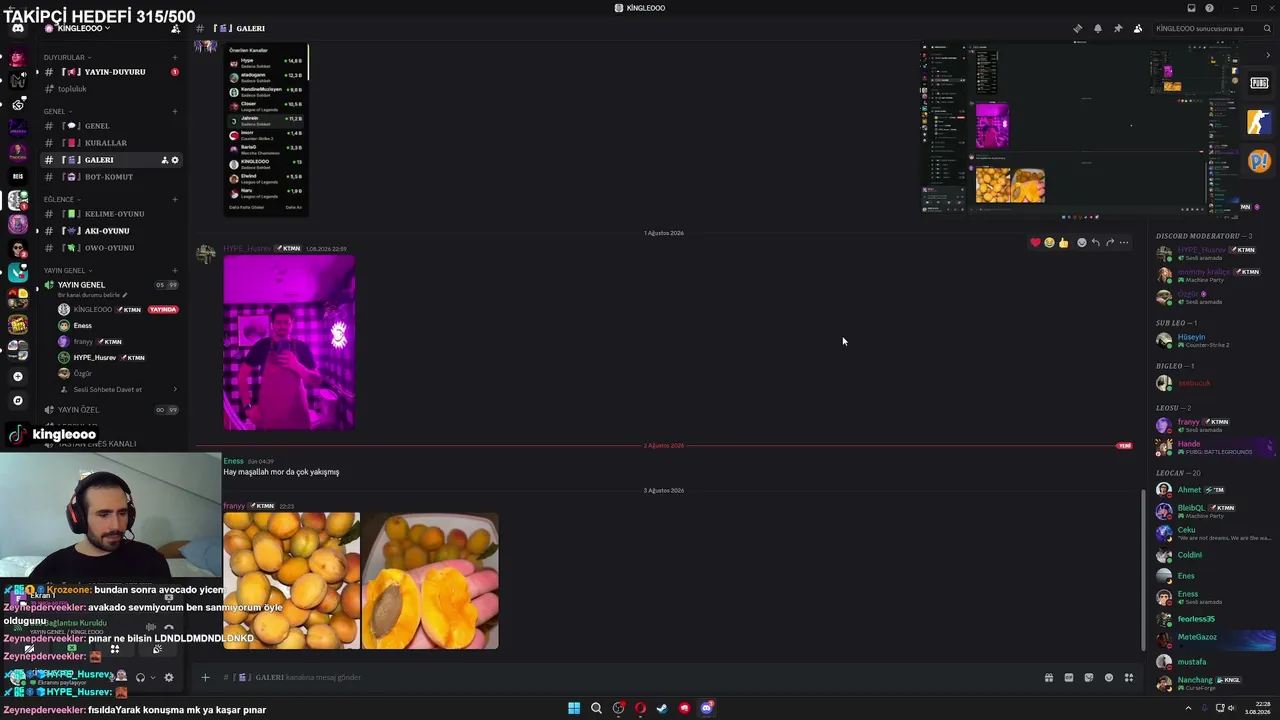Add channel to DUYURULAR category
This screenshot has width=1280, height=720.
[x=175, y=57]
